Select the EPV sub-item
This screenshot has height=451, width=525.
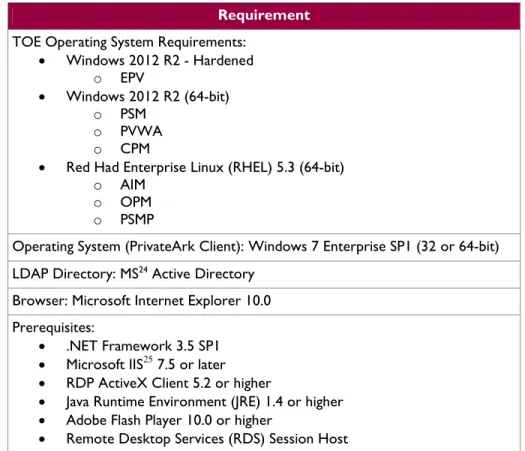132,78
